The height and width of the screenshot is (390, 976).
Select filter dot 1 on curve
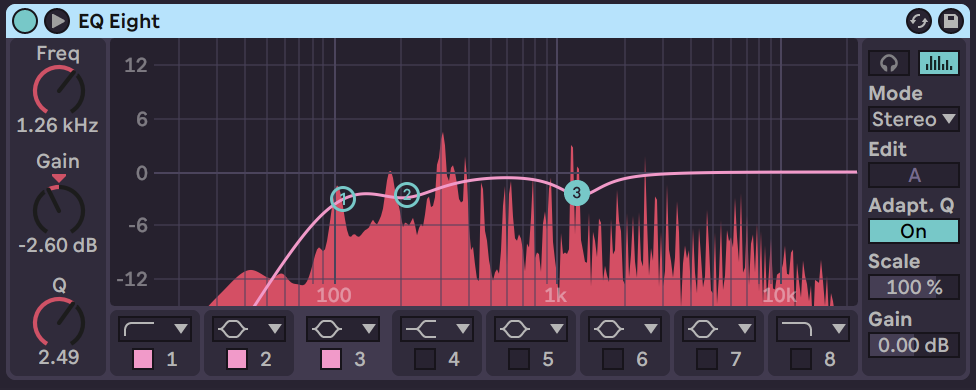(342, 199)
